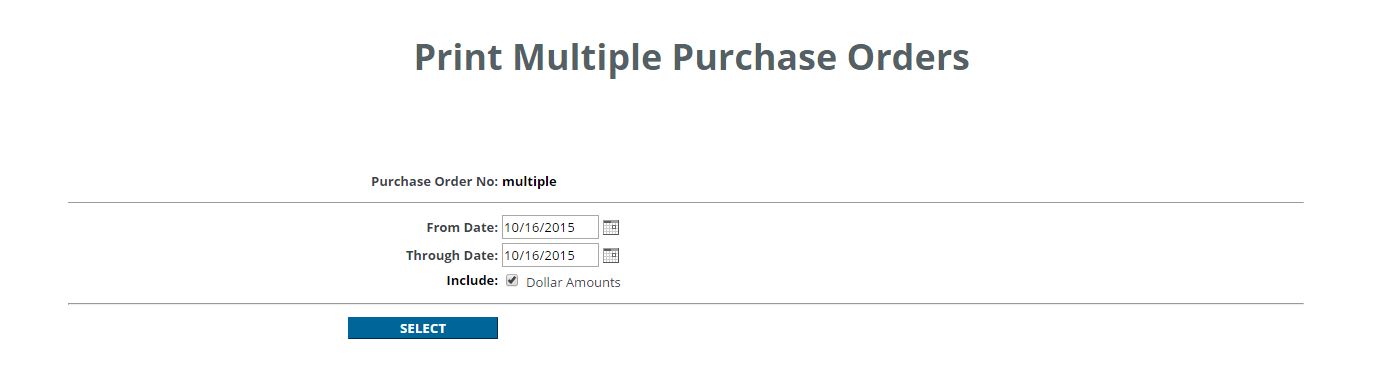
Task: Click the 'Through Date:' label
Action: (452, 255)
